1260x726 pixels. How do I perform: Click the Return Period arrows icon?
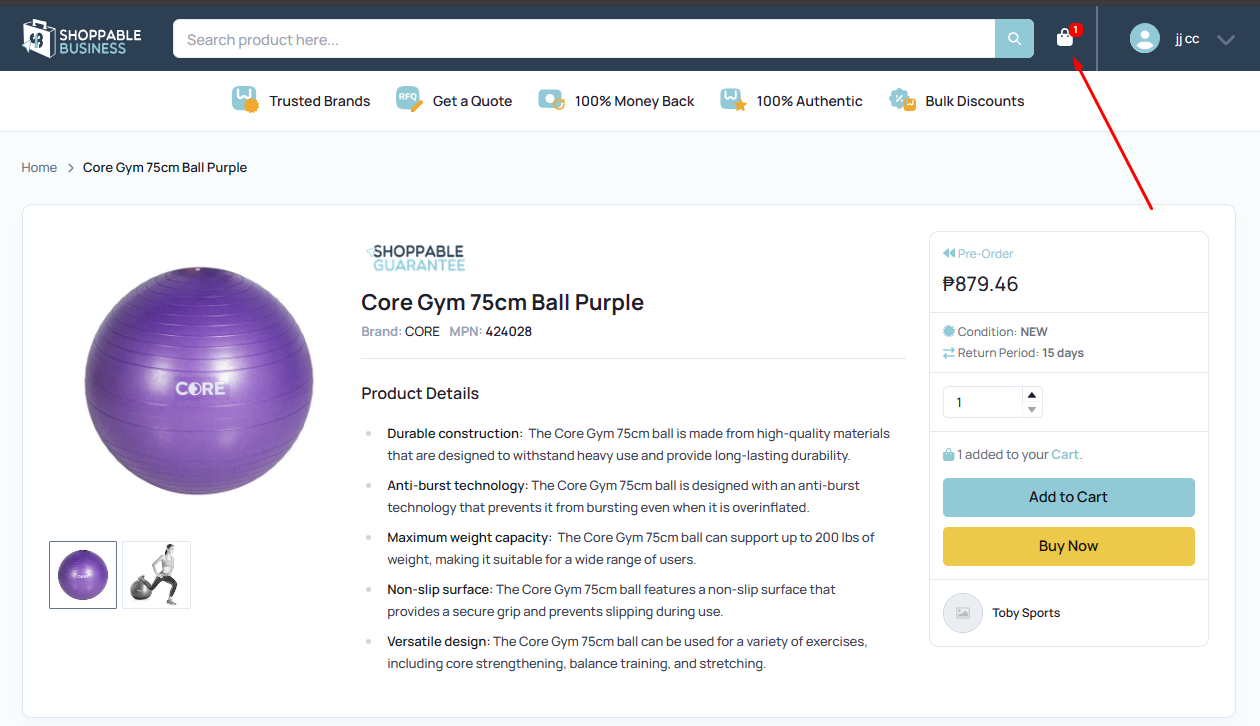pyautogui.click(x=949, y=353)
